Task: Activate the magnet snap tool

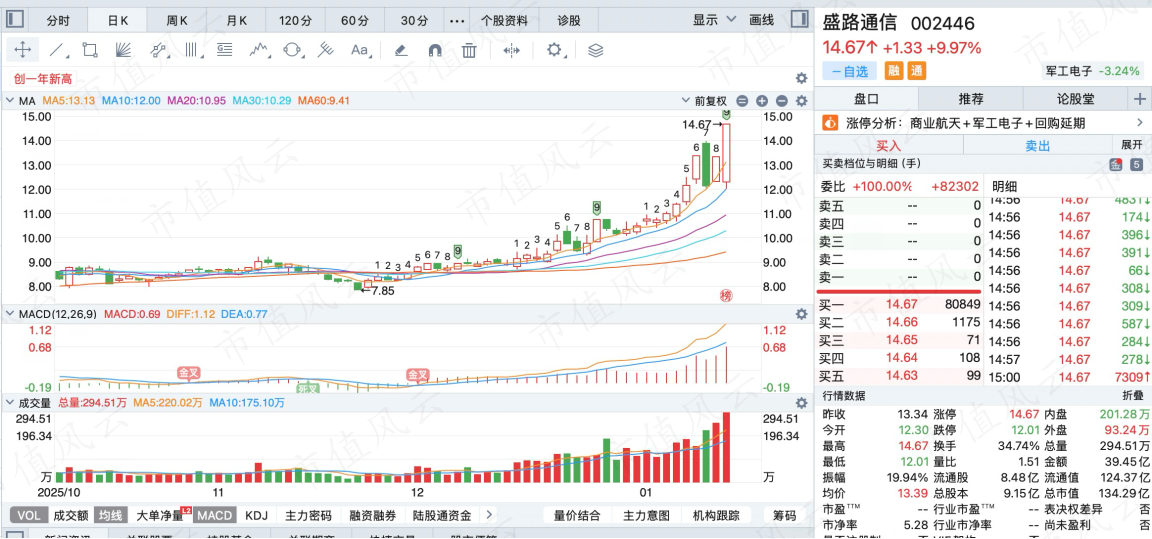Action: coord(435,50)
